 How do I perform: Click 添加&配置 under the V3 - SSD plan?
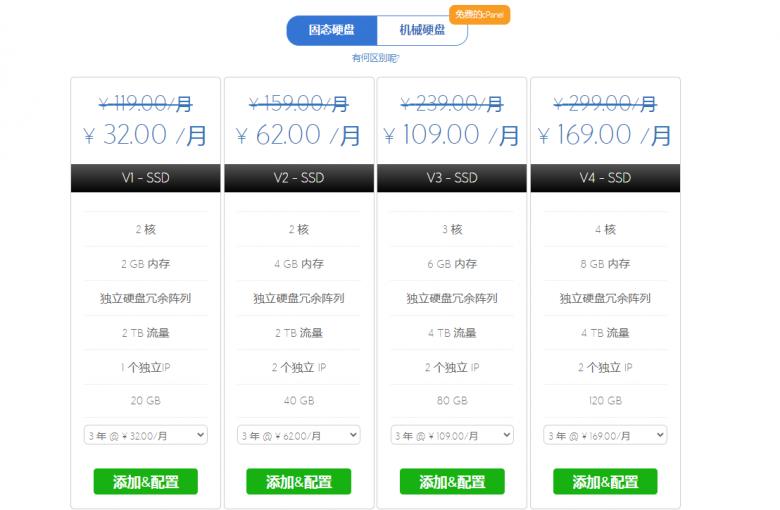[452, 482]
